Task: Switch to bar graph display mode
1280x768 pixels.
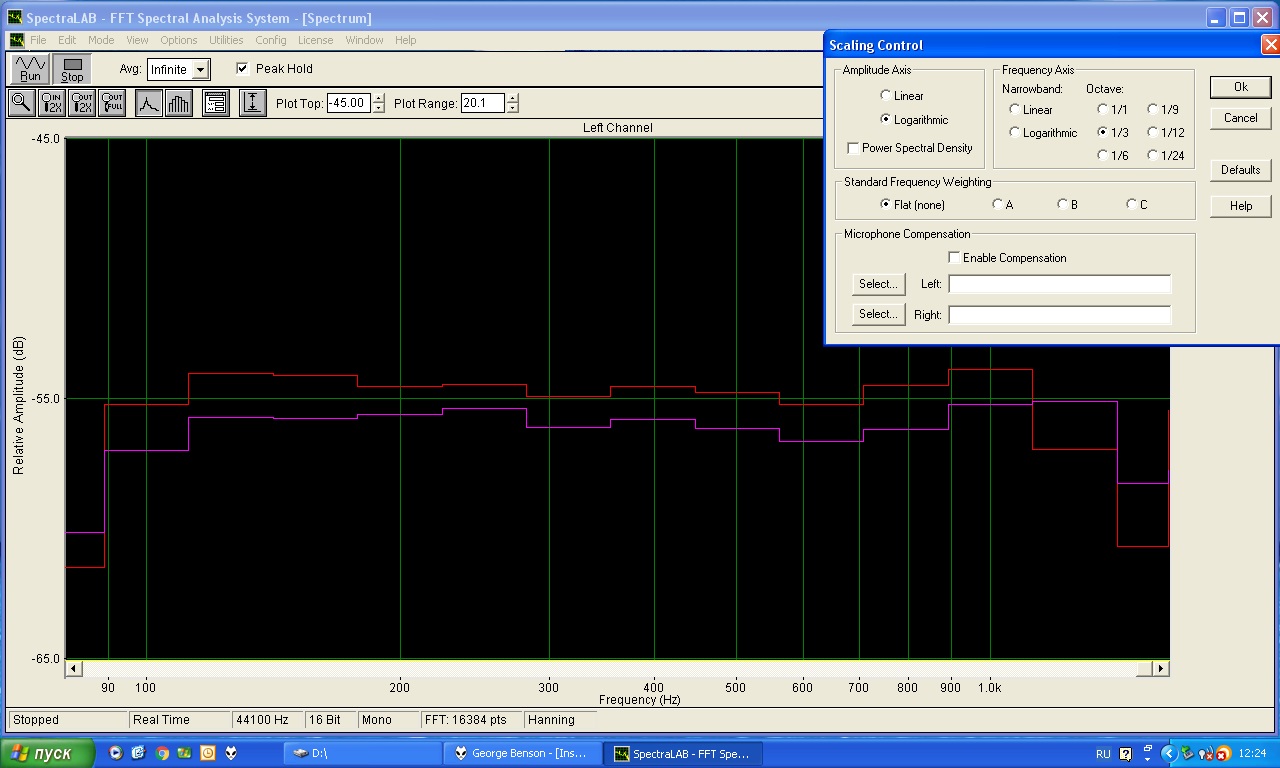Action: (179, 103)
